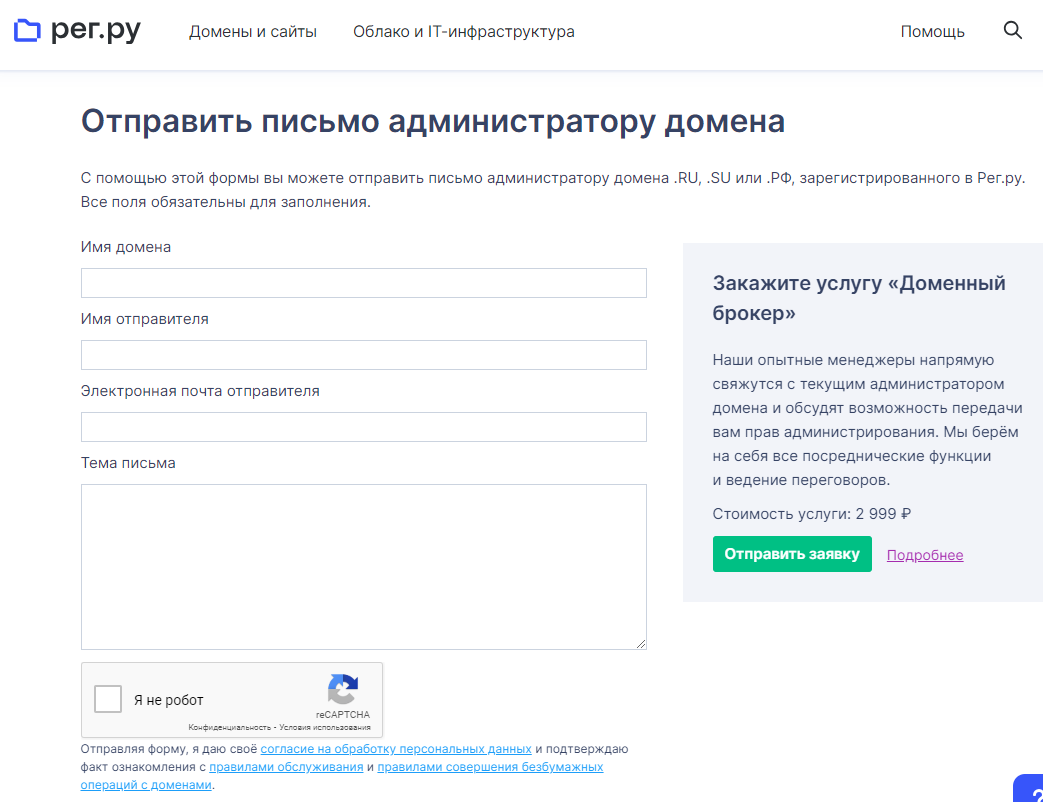
Task: Click the 'Отправить заявку' button
Action: coord(792,554)
